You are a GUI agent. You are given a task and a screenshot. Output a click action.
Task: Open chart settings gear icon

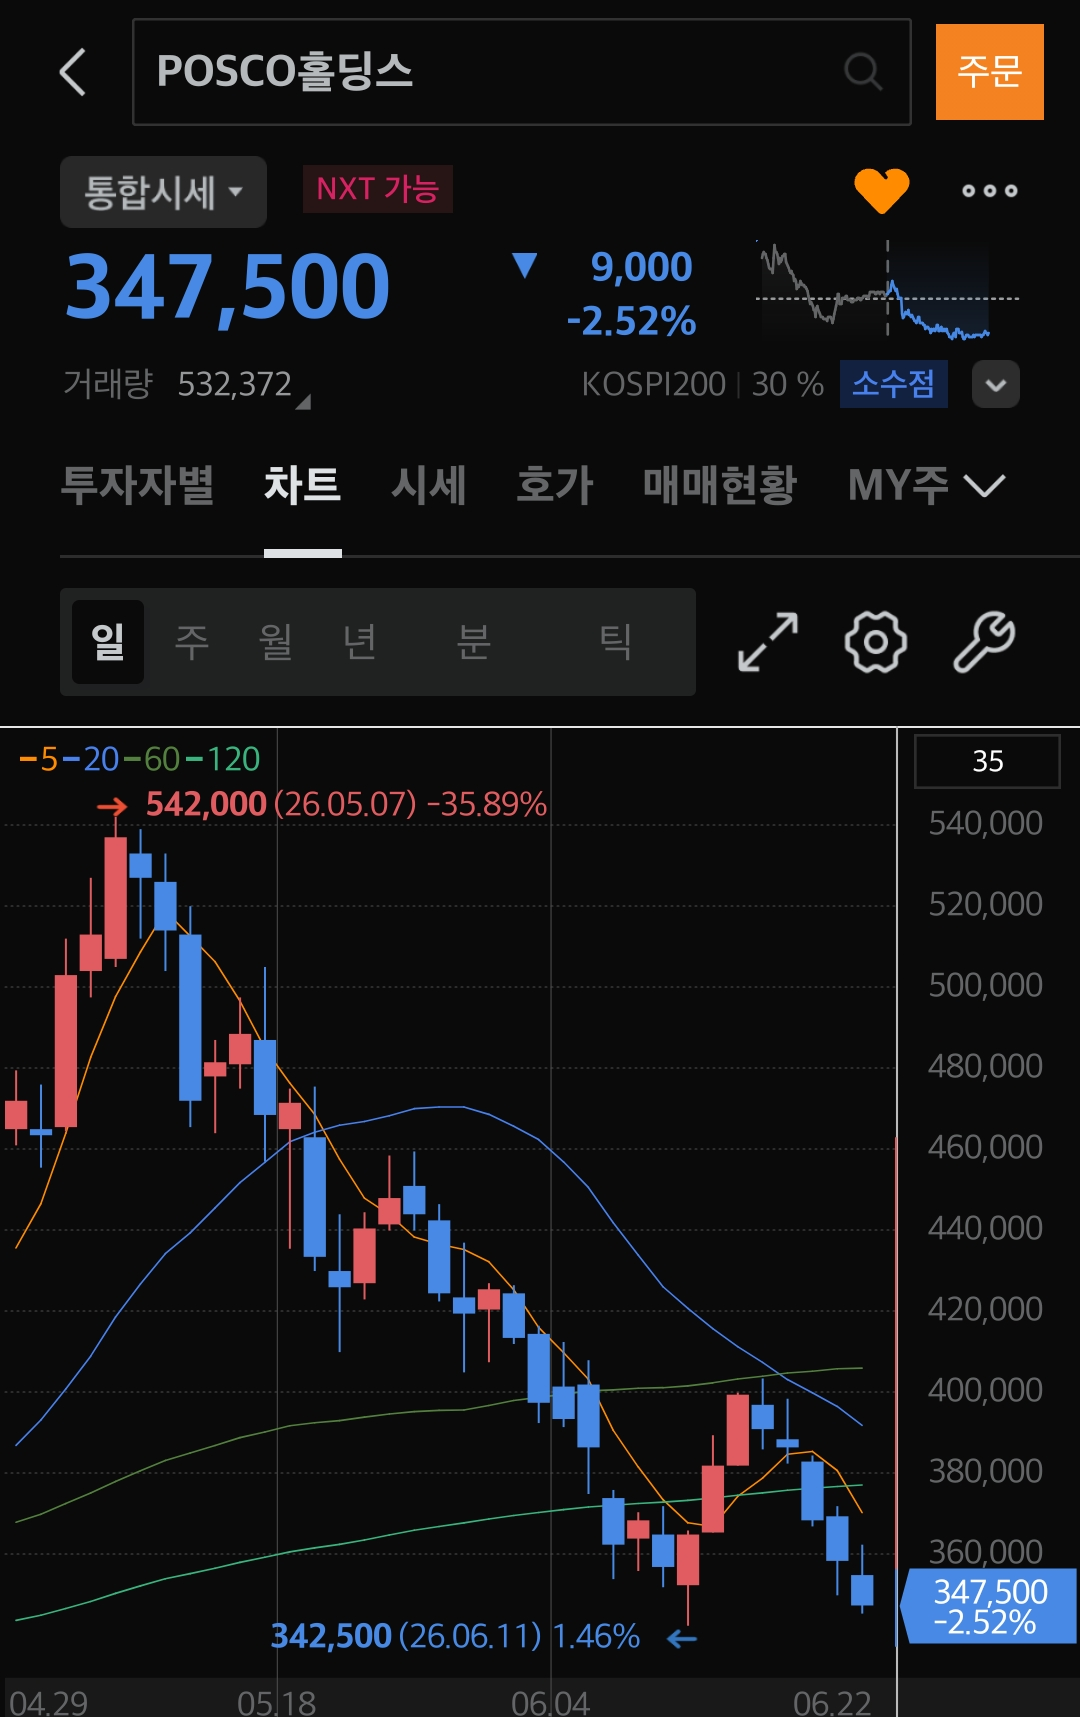click(x=876, y=642)
